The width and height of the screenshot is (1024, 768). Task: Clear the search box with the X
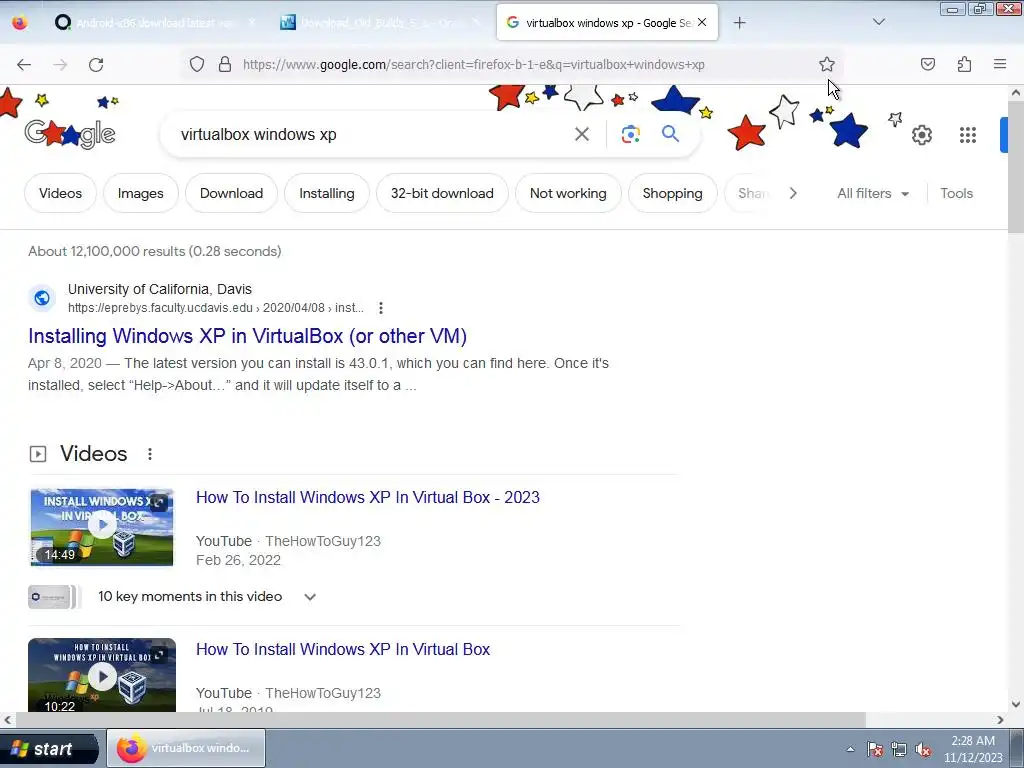pos(581,135)
